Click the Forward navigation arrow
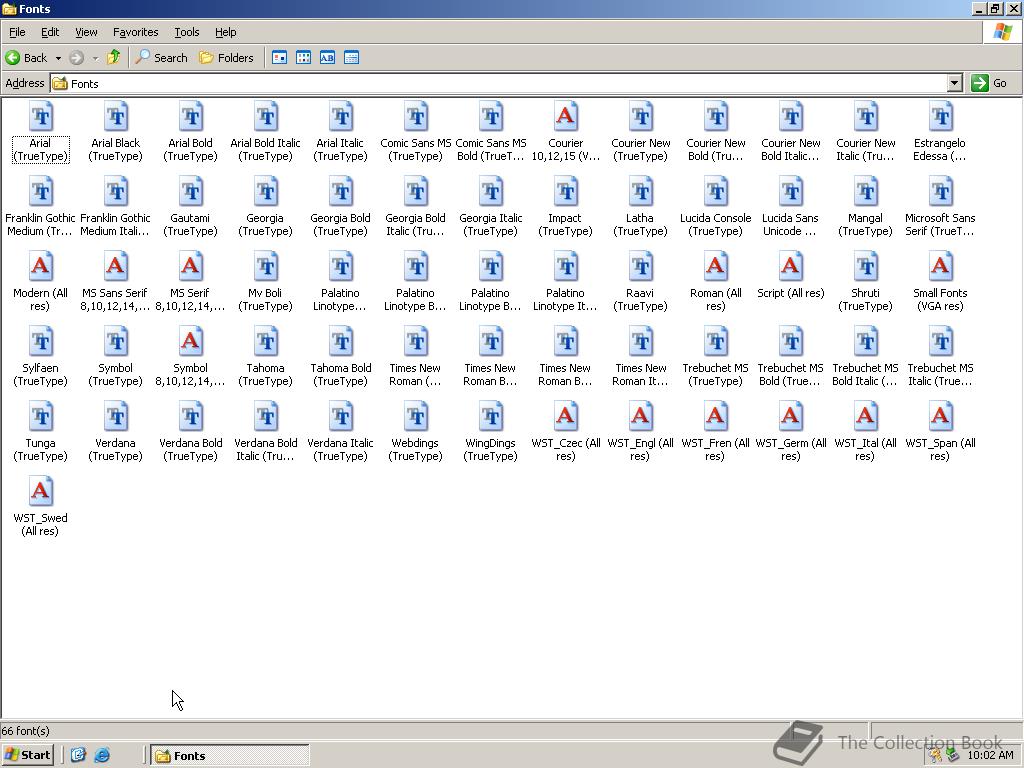 tap(76, 57)
